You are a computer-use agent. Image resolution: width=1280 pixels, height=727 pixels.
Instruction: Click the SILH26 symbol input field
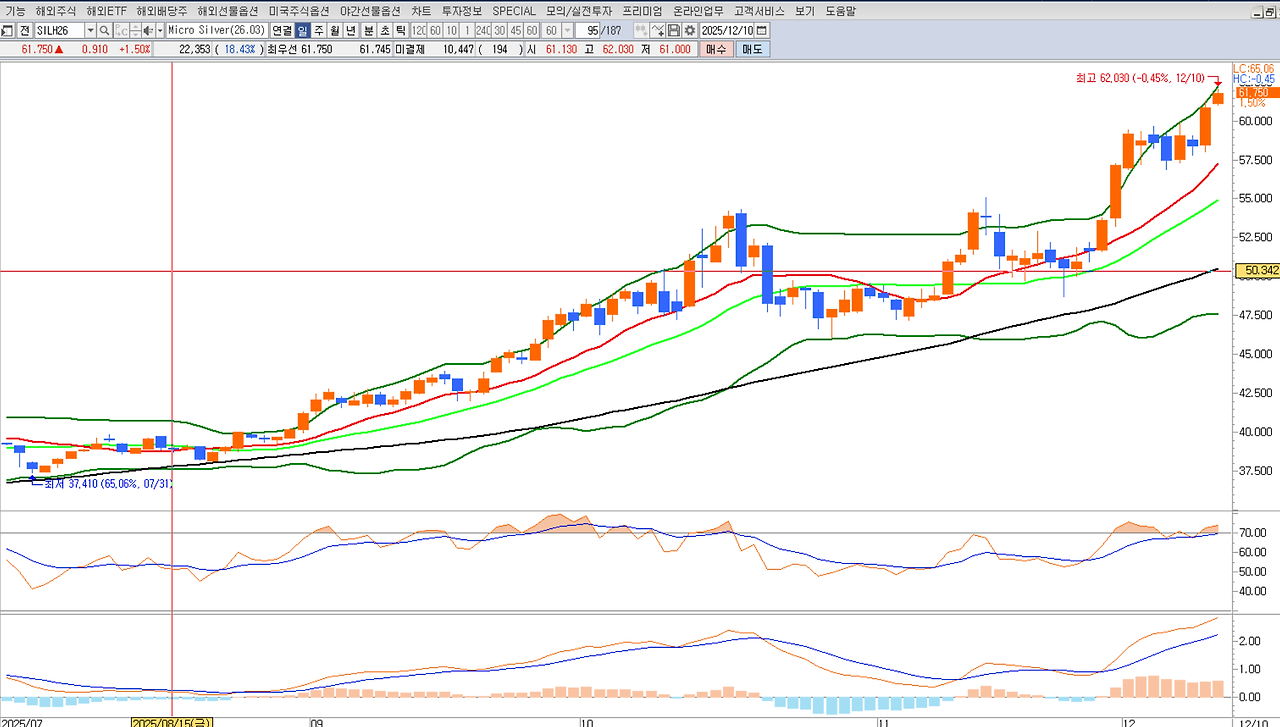tap(58, 30)
